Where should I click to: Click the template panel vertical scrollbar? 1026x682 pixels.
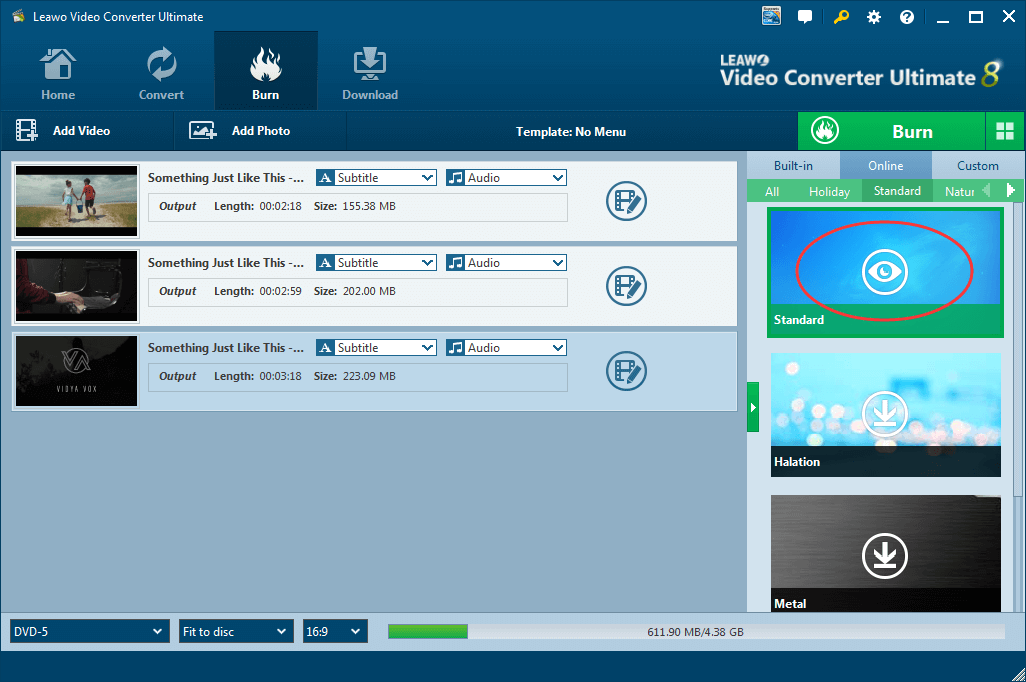coord(1017,350)
